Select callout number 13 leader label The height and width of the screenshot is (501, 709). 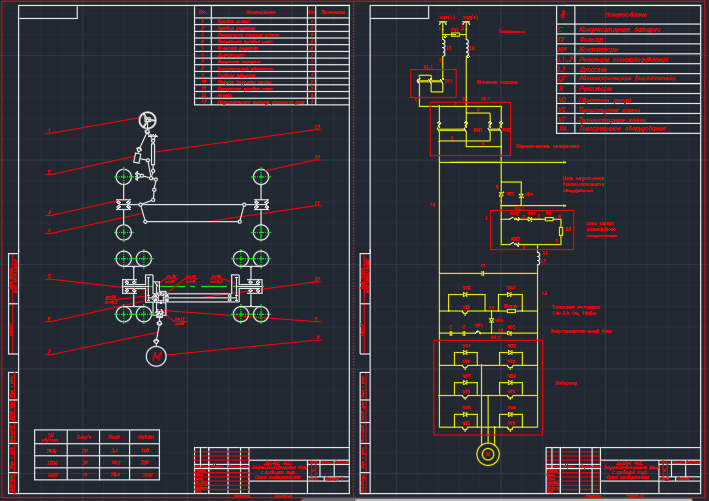point(317,128)
